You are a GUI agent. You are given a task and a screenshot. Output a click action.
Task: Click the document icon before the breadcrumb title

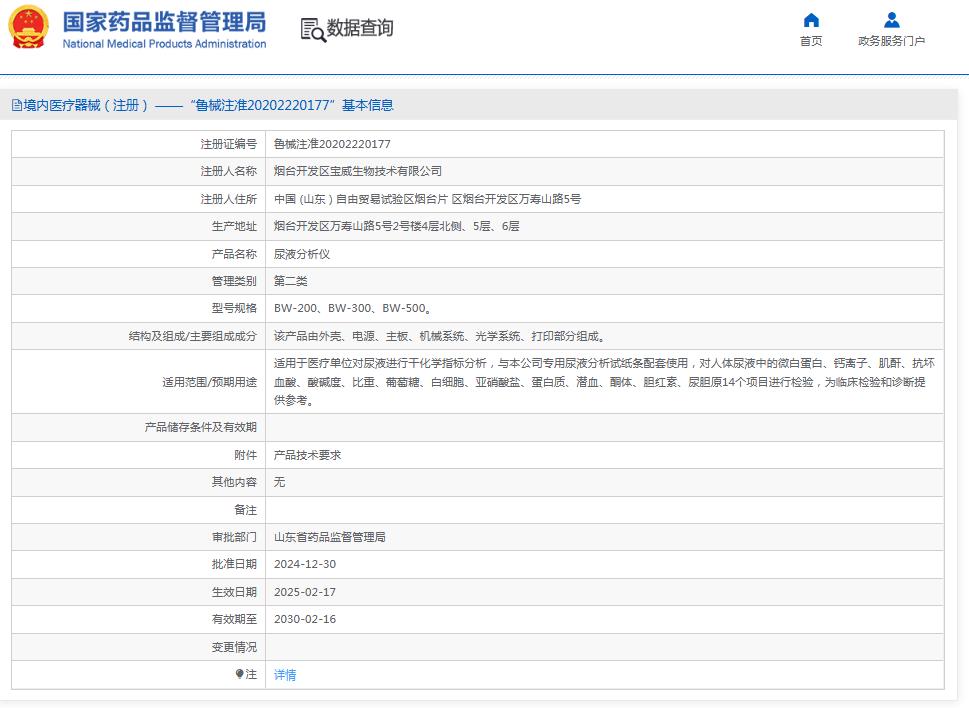[x=16, y=105]
